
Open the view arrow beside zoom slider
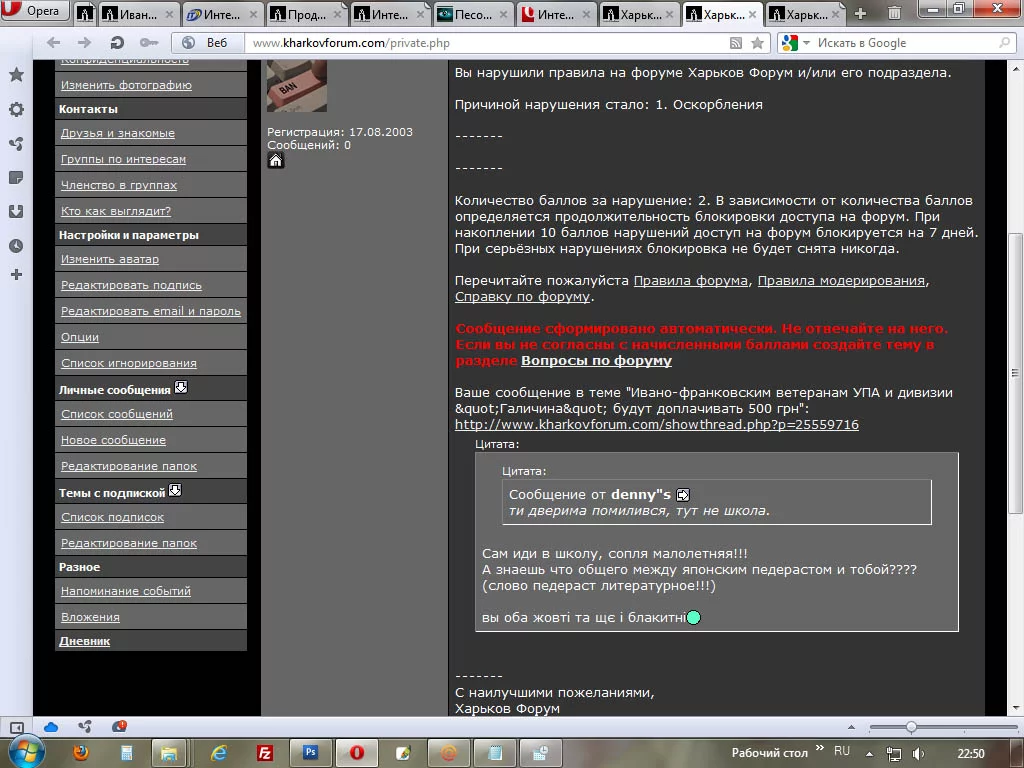click(851, 727)
